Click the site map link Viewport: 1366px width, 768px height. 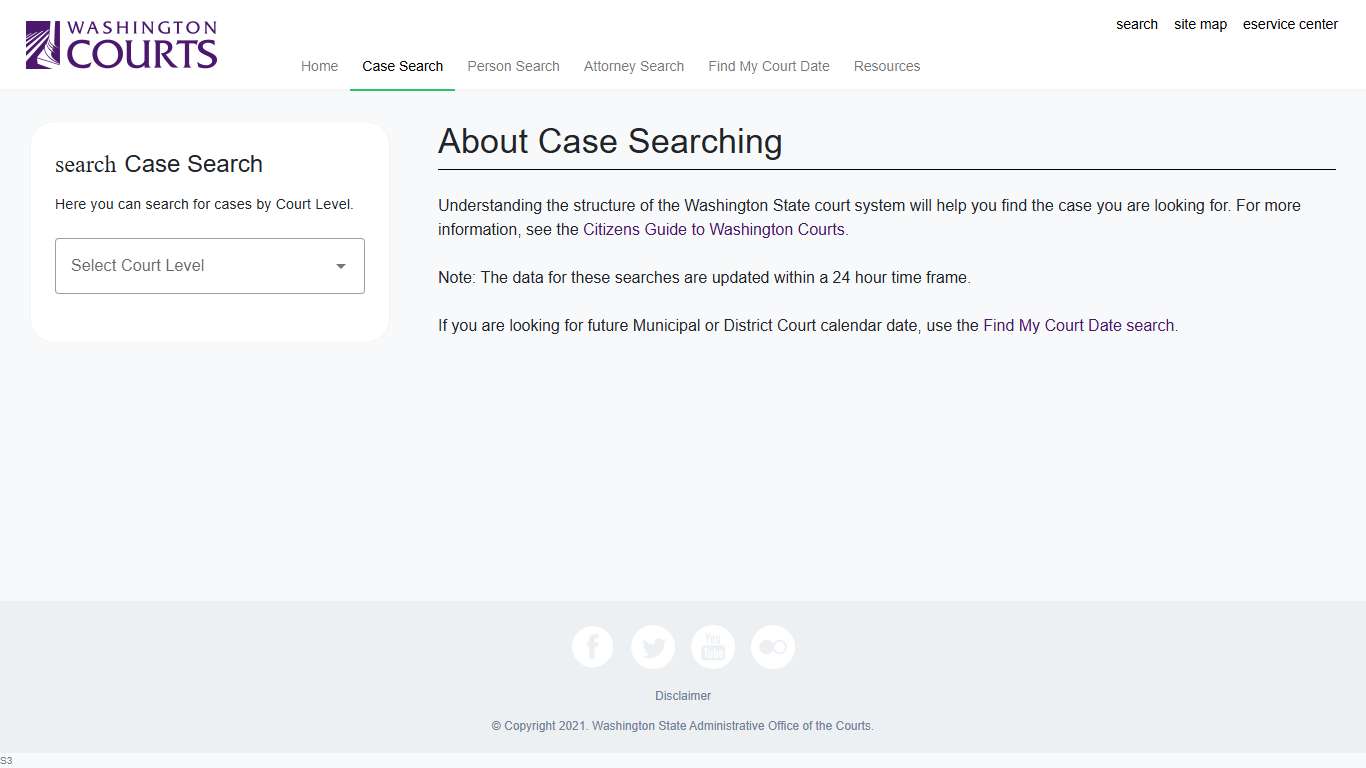tap(1200, 24)
